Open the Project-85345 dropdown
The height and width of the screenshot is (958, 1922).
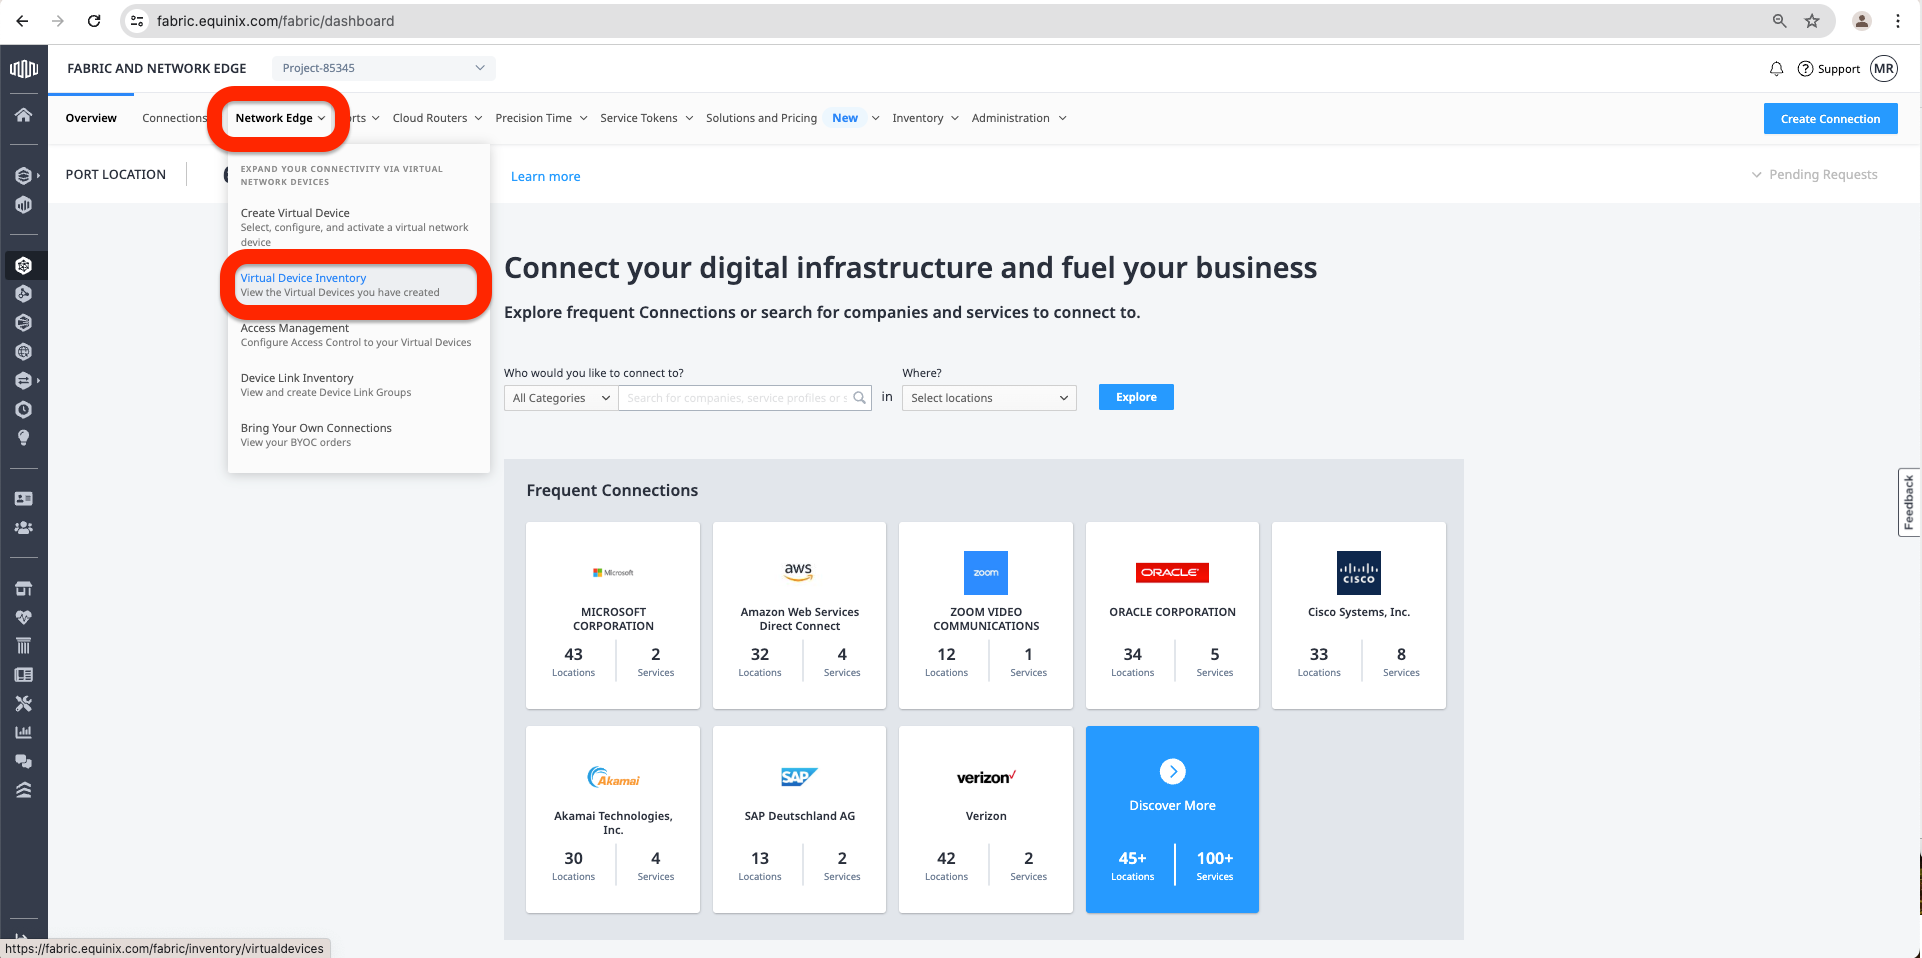pos(383,68)
